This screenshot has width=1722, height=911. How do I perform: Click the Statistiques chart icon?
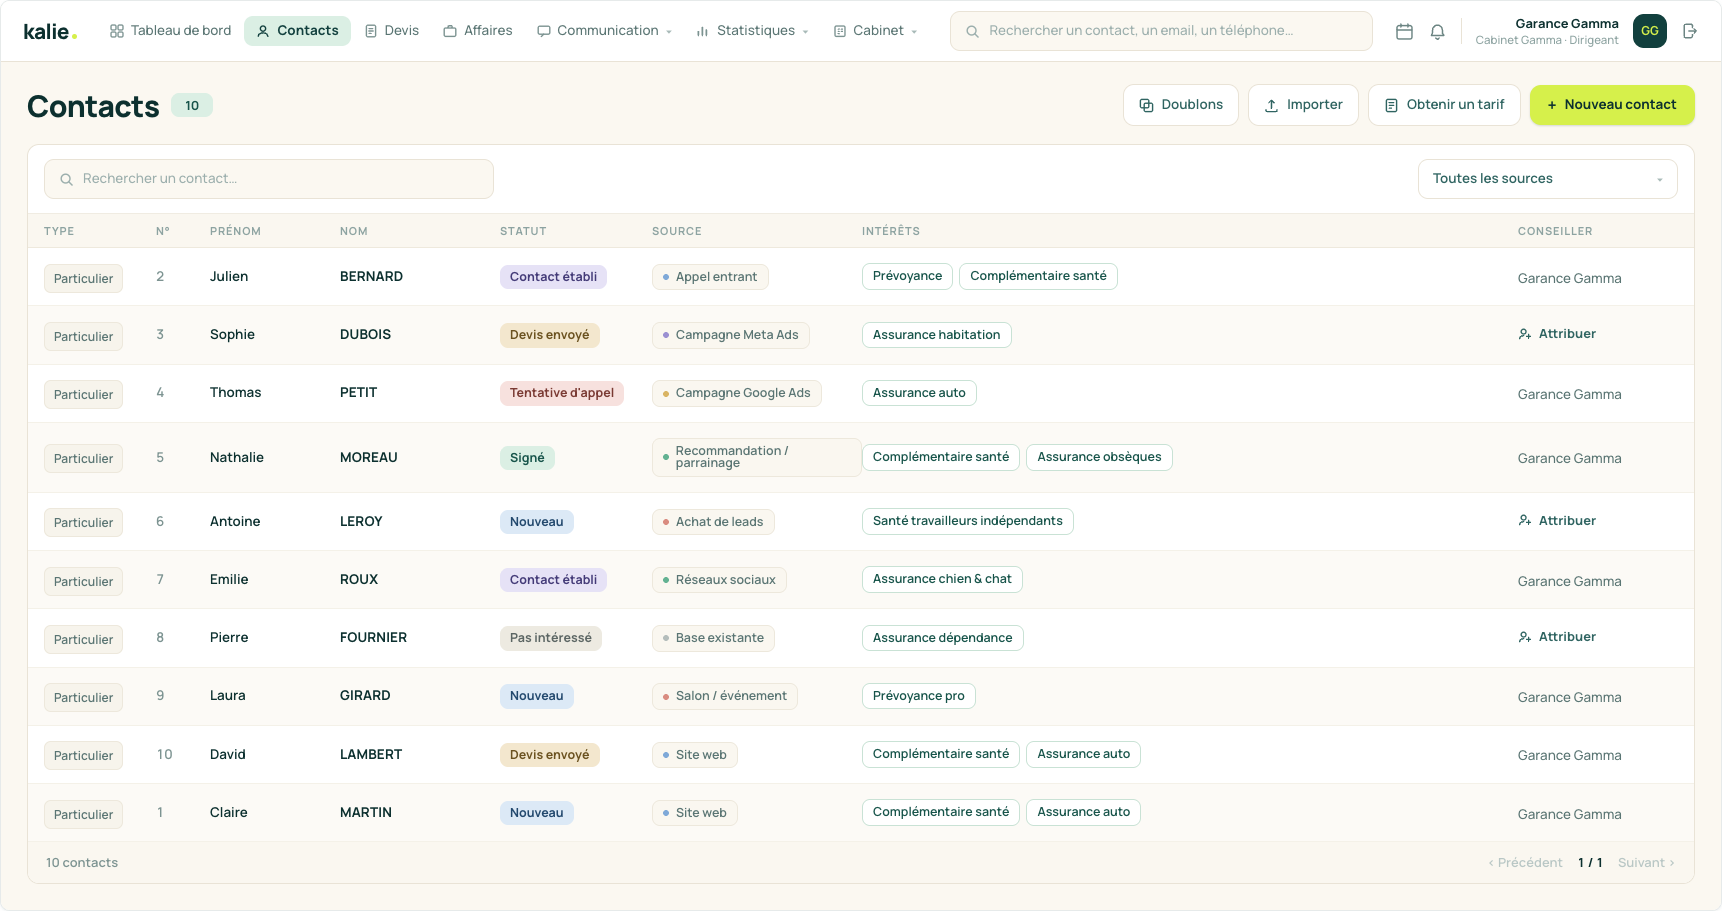point(703,31)
